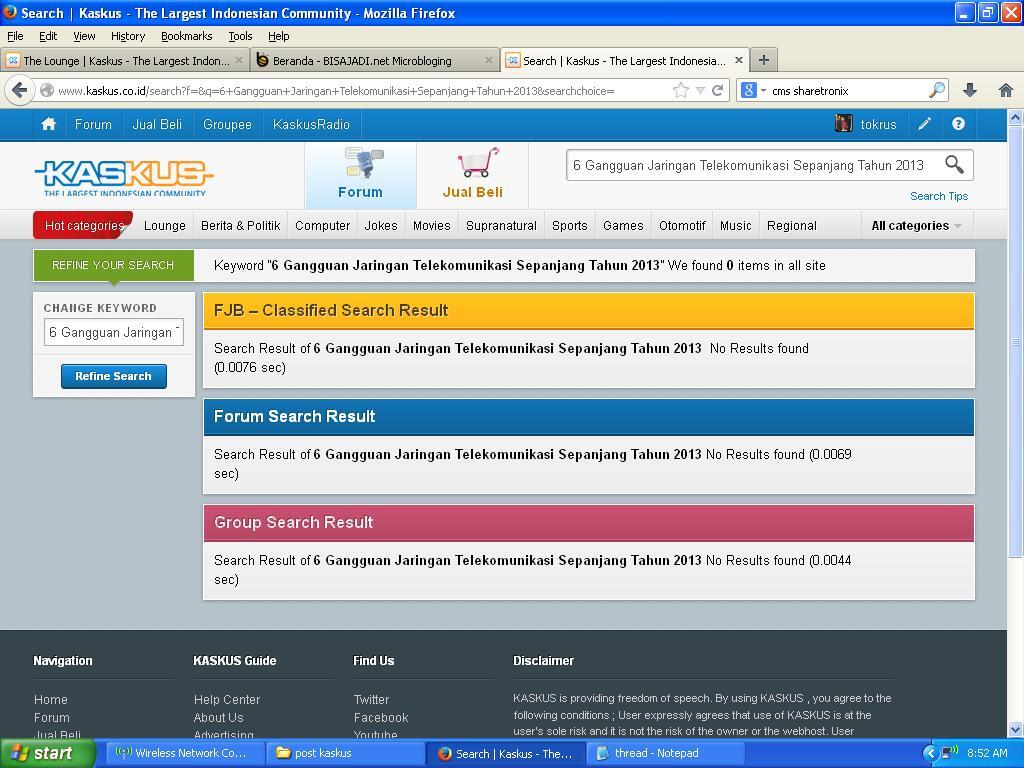
Task: Close the Lounge Kaskus tab
Action: (238, 60)
